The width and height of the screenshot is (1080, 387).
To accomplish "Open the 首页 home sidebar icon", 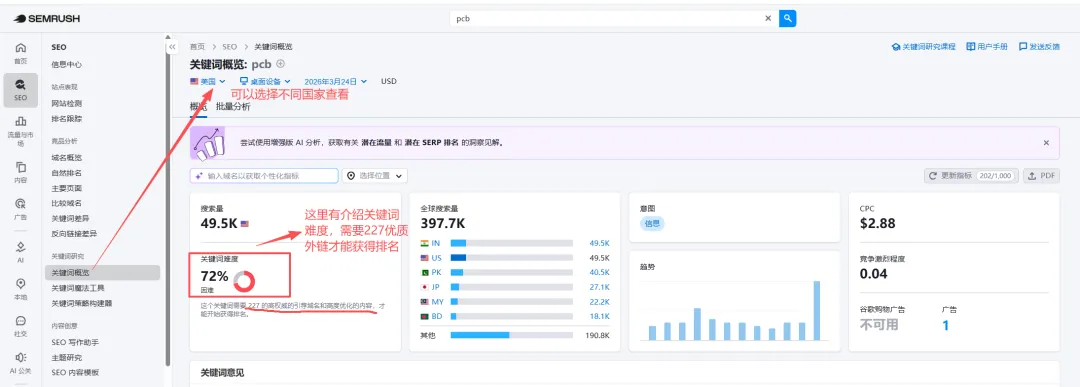I will [21, 52].
